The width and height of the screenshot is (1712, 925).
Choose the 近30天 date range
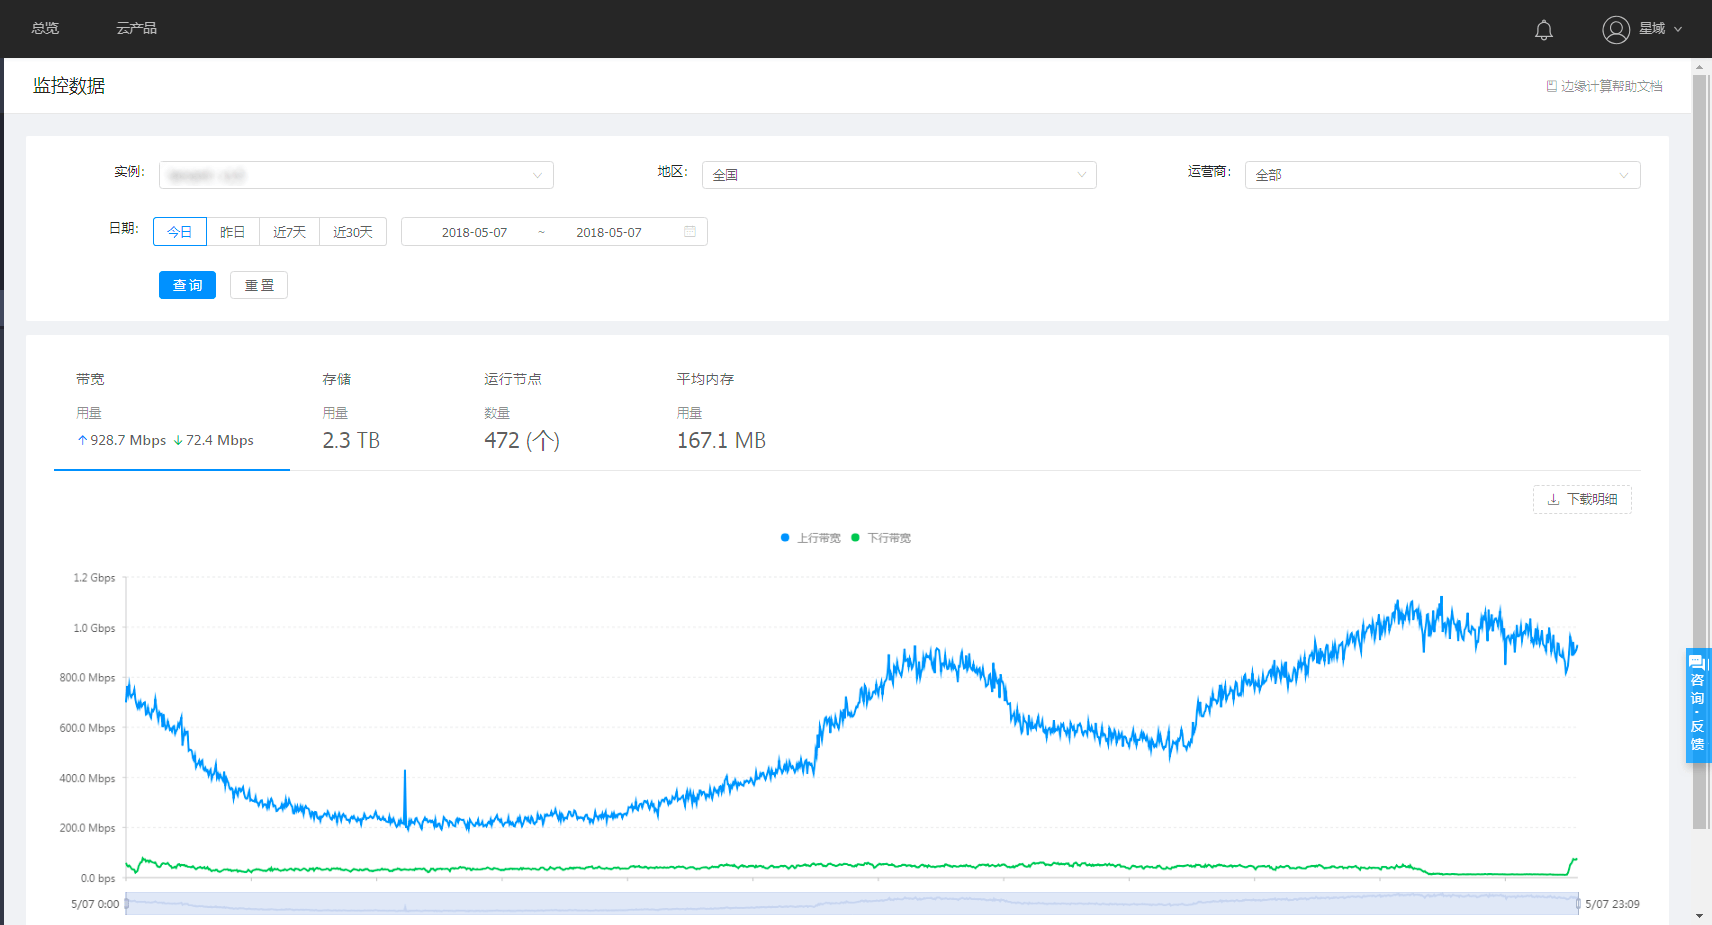click(352, 232)
